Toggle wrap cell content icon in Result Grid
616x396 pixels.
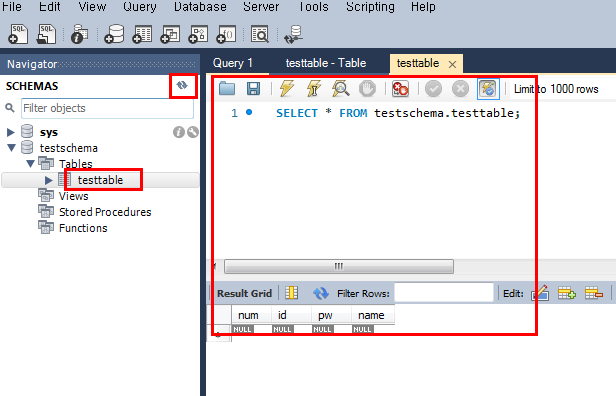[292, 293]
